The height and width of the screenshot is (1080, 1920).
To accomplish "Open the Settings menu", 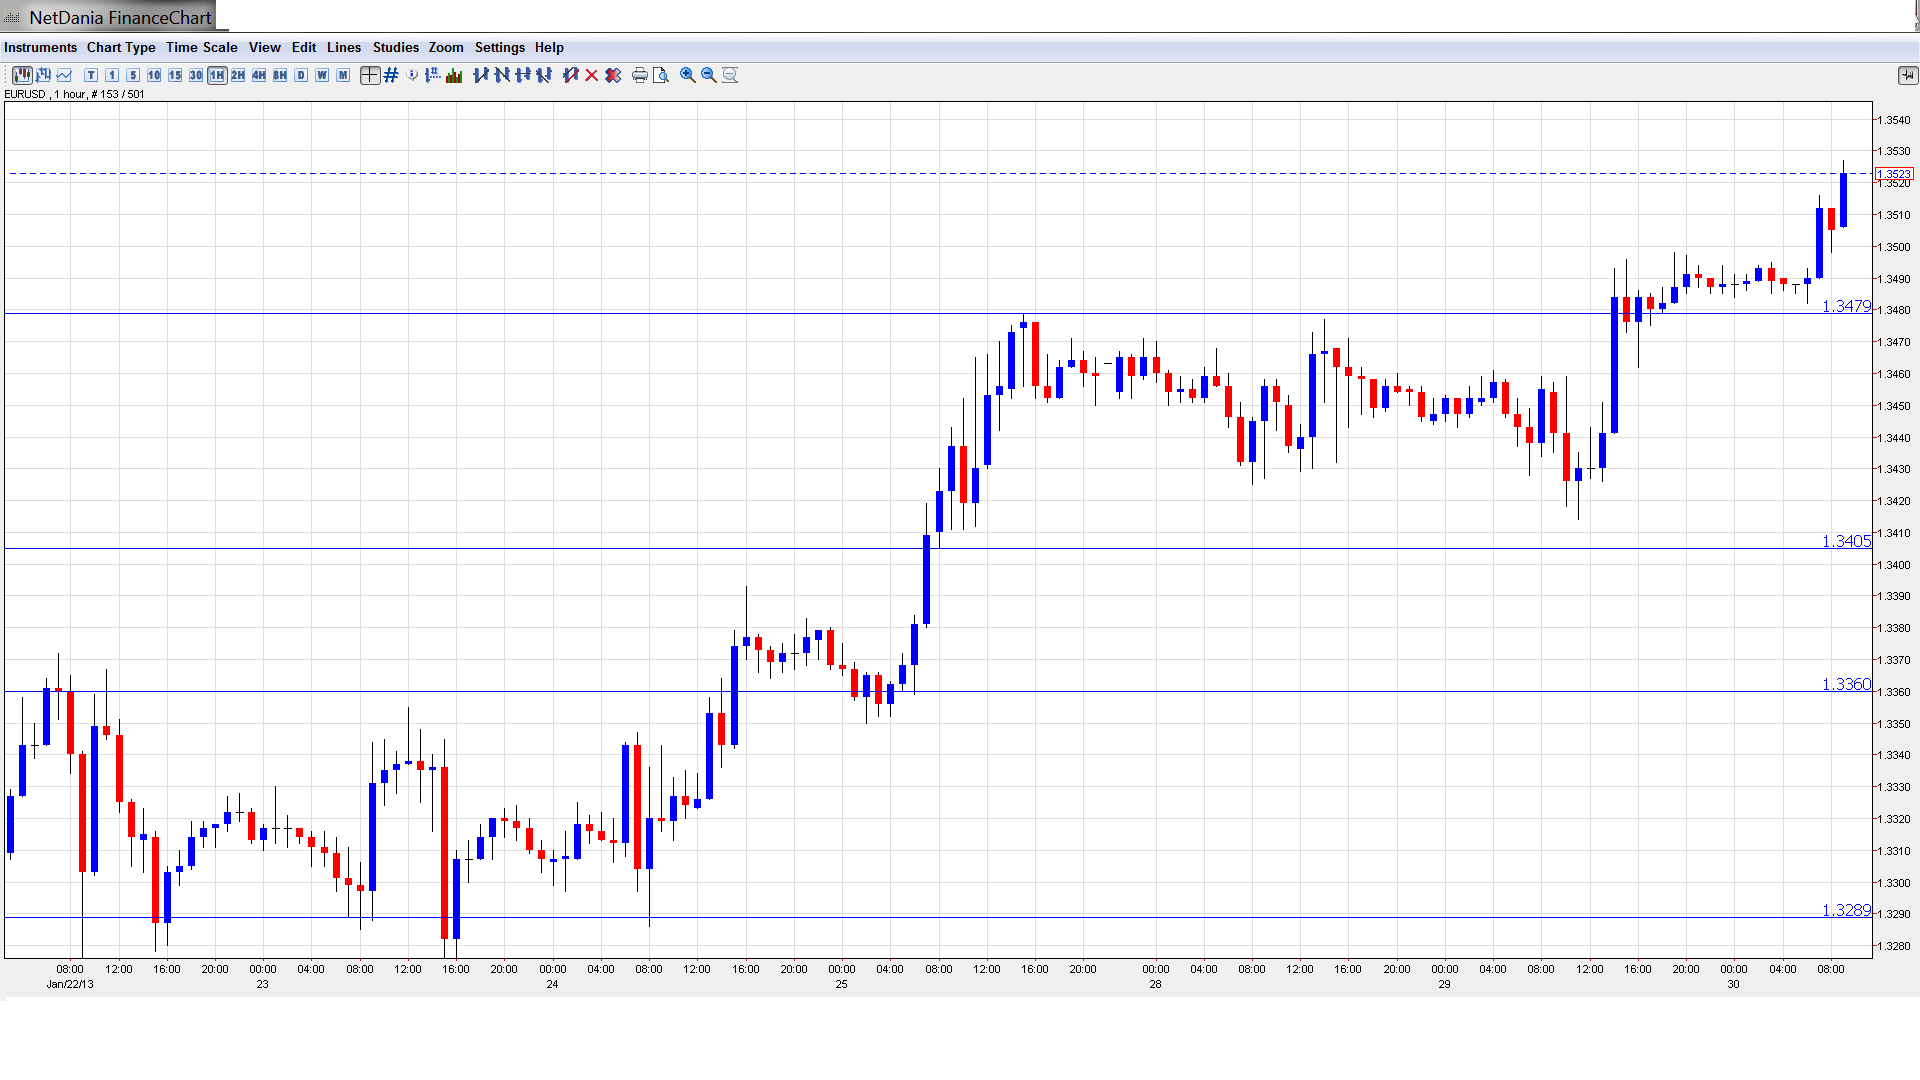I will tap(499, 47).
